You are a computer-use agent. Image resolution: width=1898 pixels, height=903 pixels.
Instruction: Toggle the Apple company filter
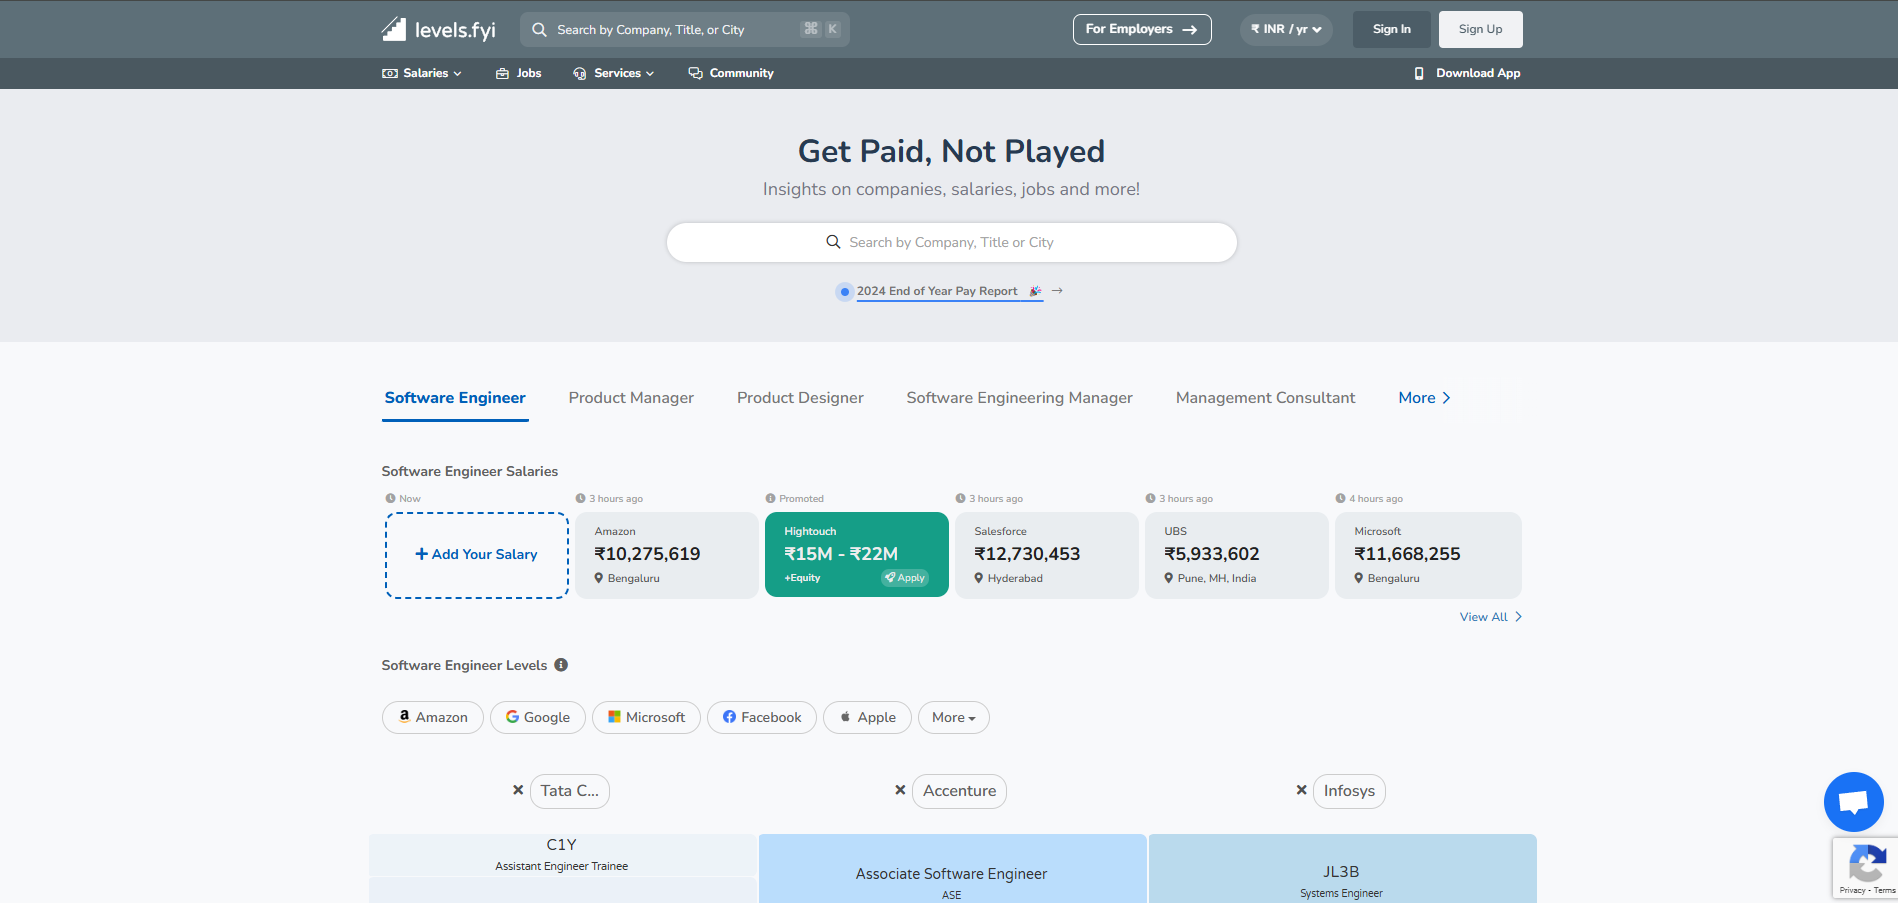click(x=866, y=717)
